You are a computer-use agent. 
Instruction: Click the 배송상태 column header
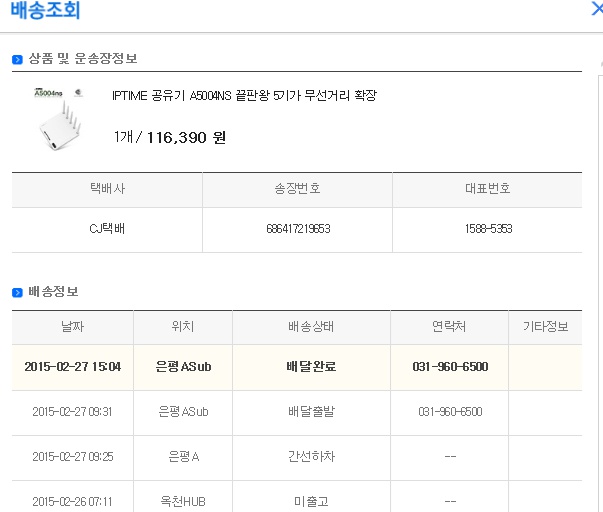311,327
